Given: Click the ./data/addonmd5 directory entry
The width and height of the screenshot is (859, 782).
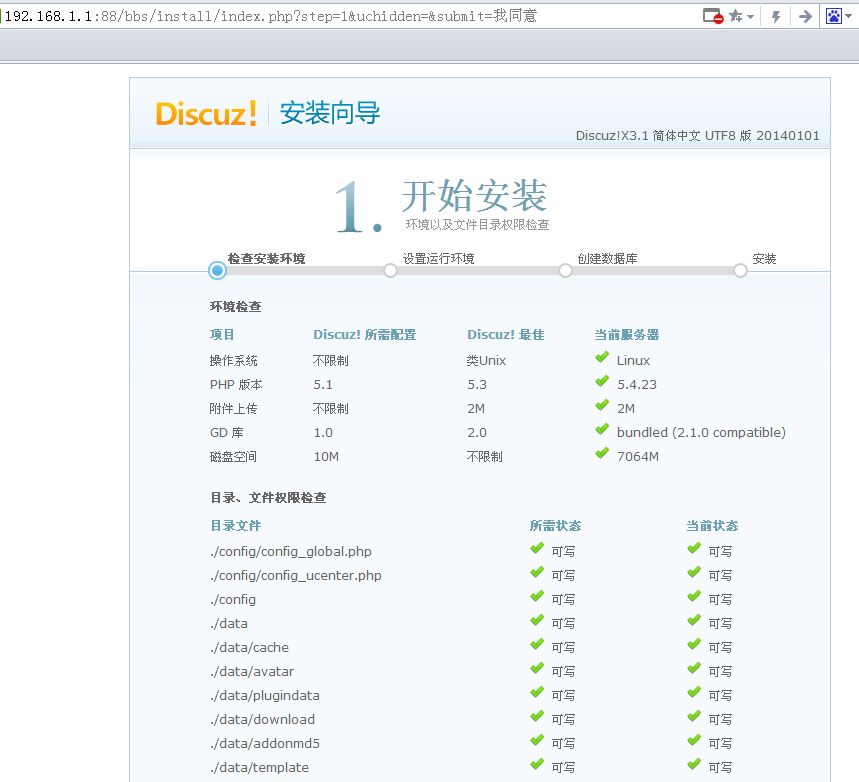Looking at the screenshot, I should point(265,743).
